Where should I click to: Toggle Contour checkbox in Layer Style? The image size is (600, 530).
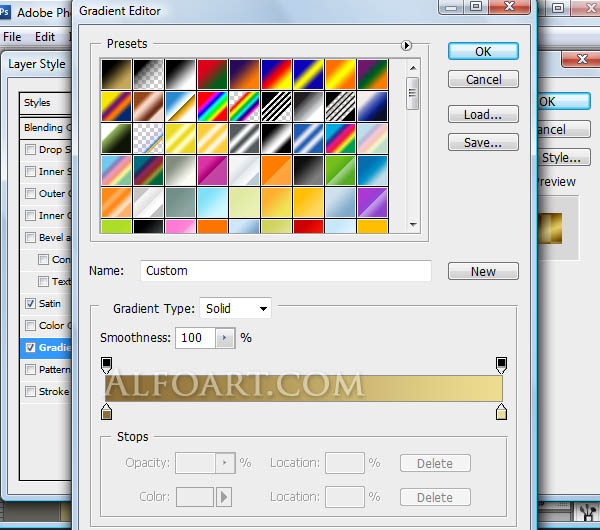tap(43, 259)
